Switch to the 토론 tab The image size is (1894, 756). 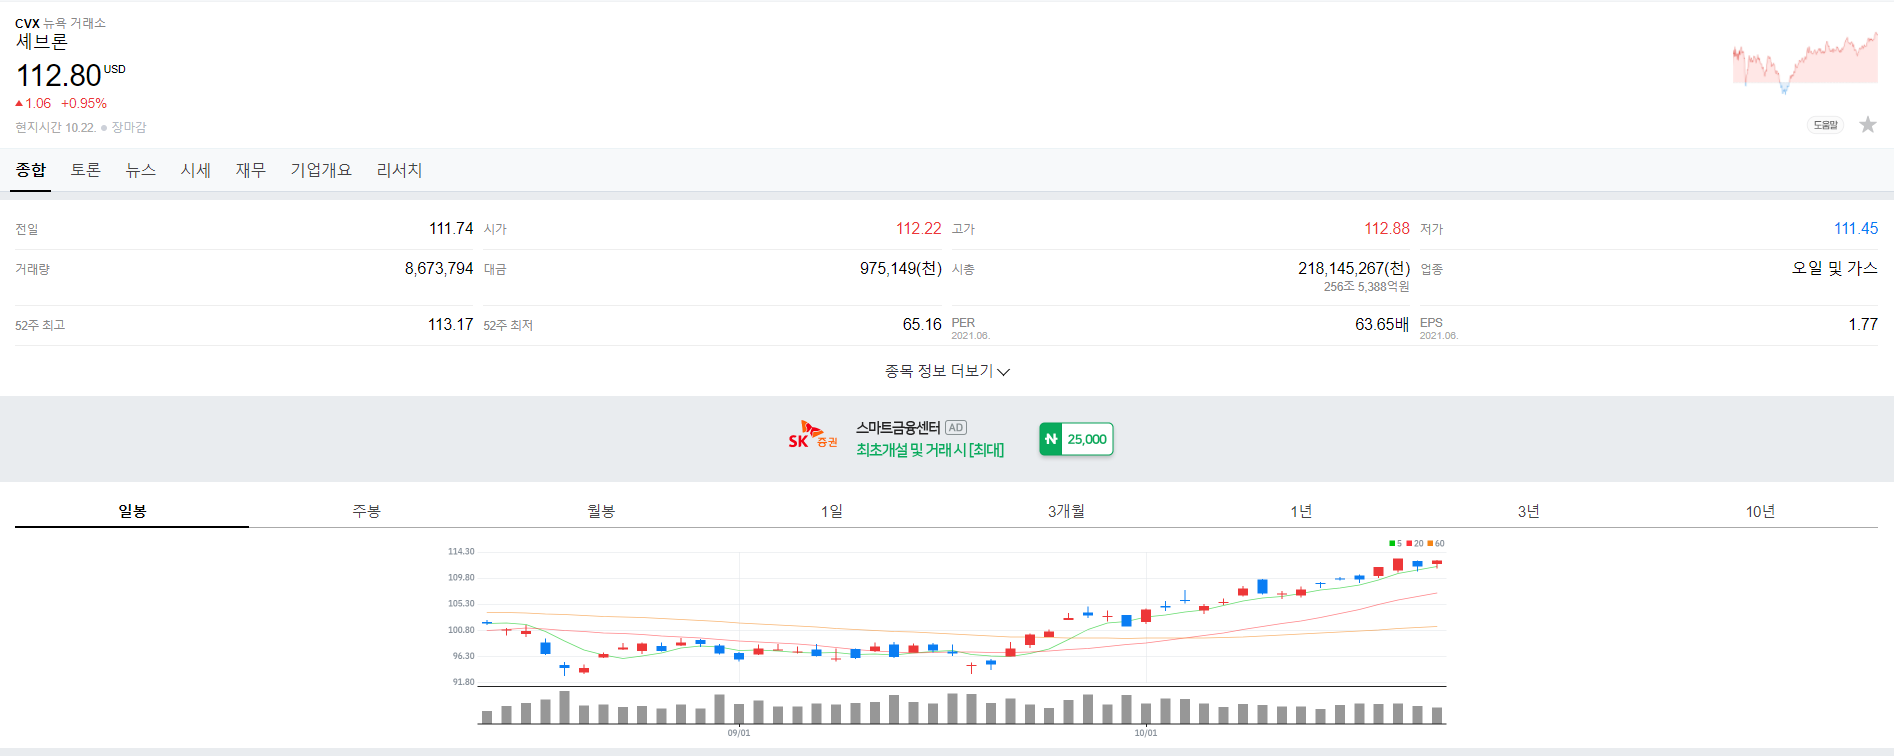[x=86, y=170]
